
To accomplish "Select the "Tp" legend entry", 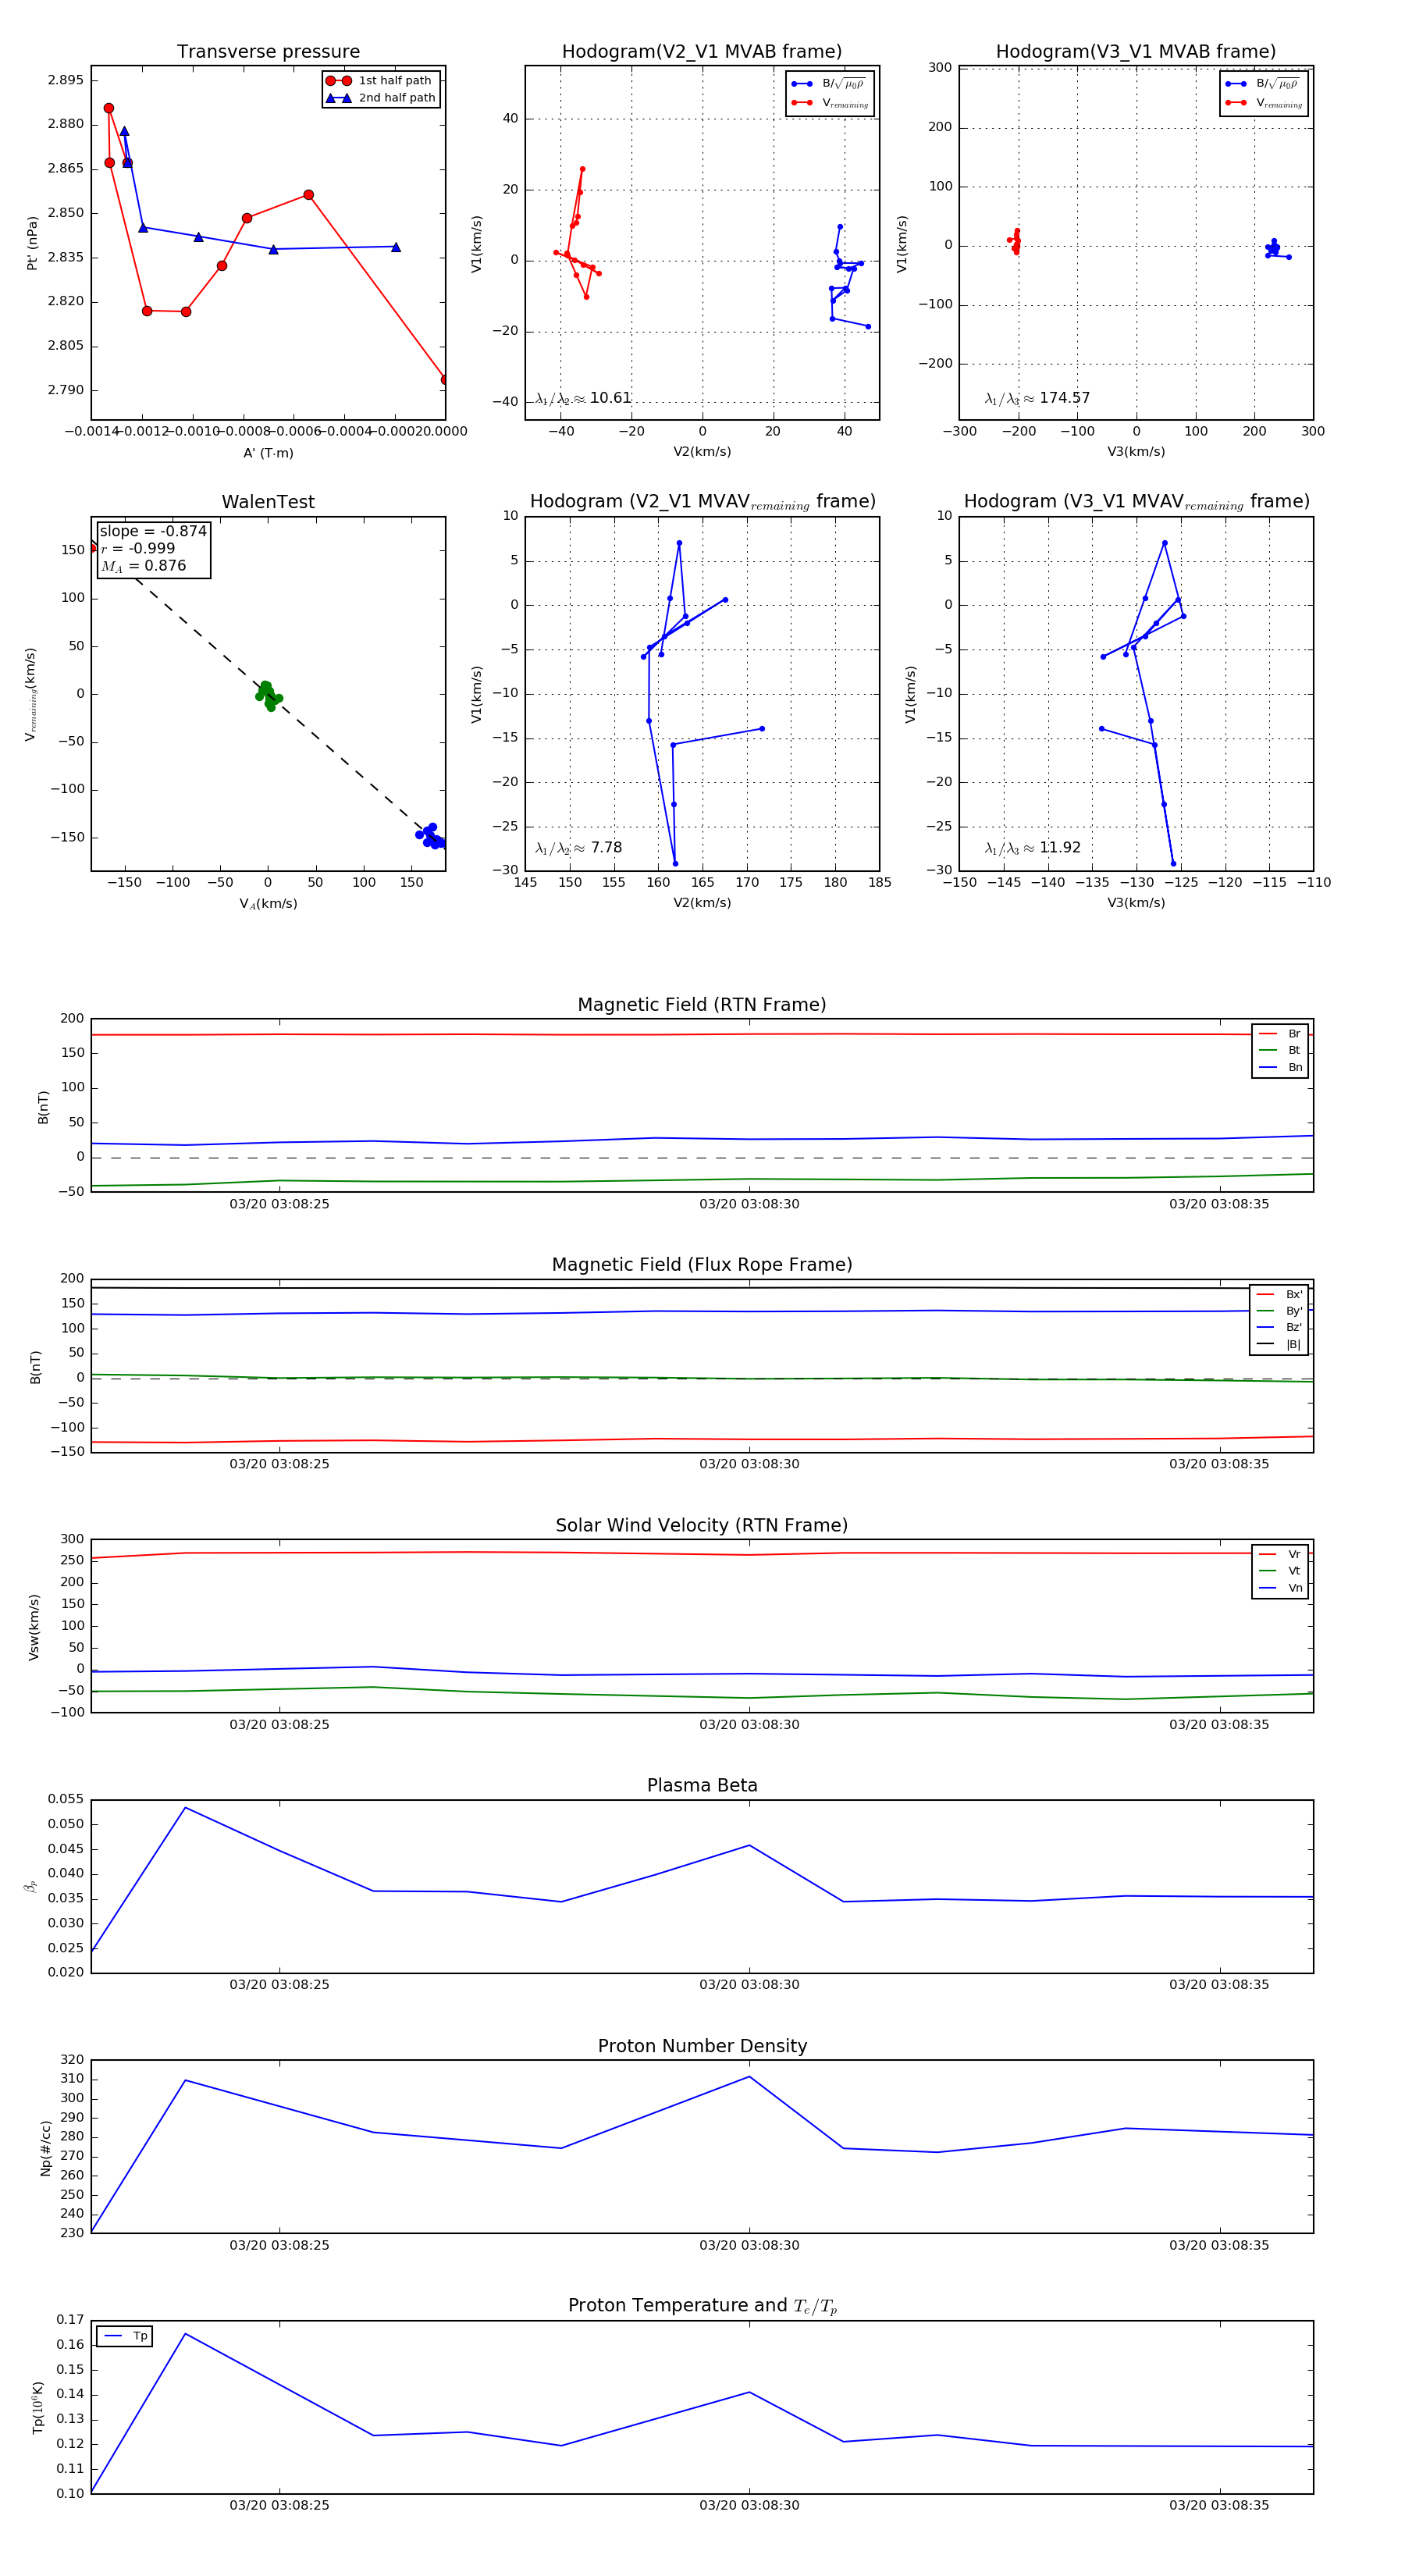I will (126, 2336).
